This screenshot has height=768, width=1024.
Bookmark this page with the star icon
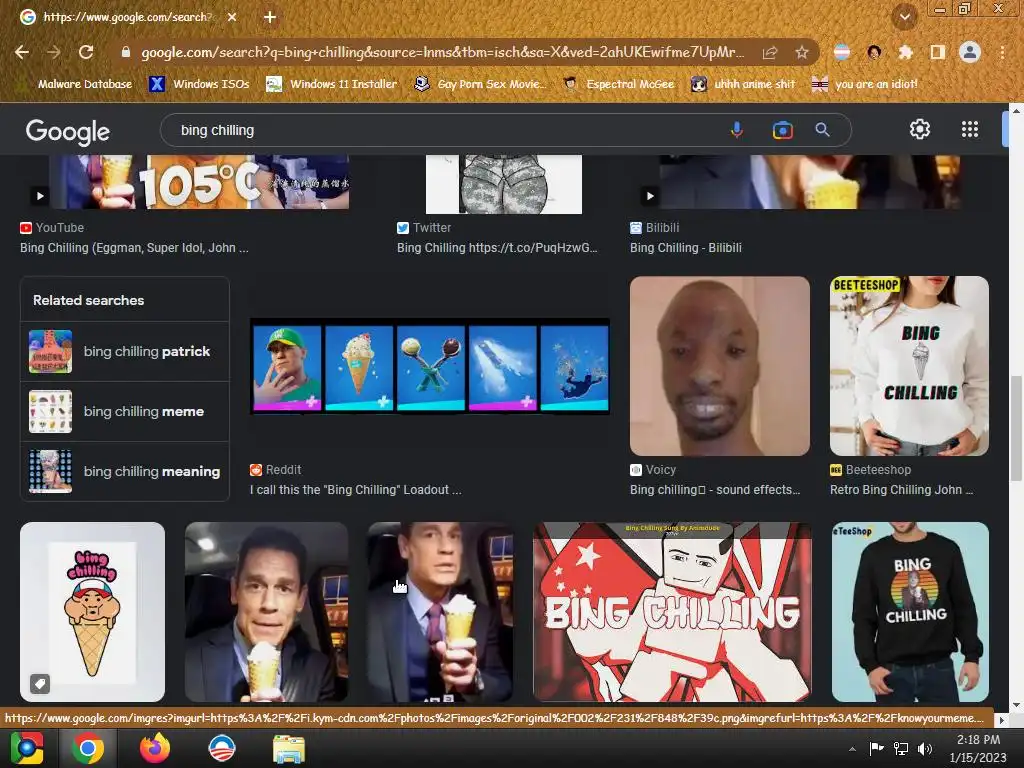(x=802, y=52)
